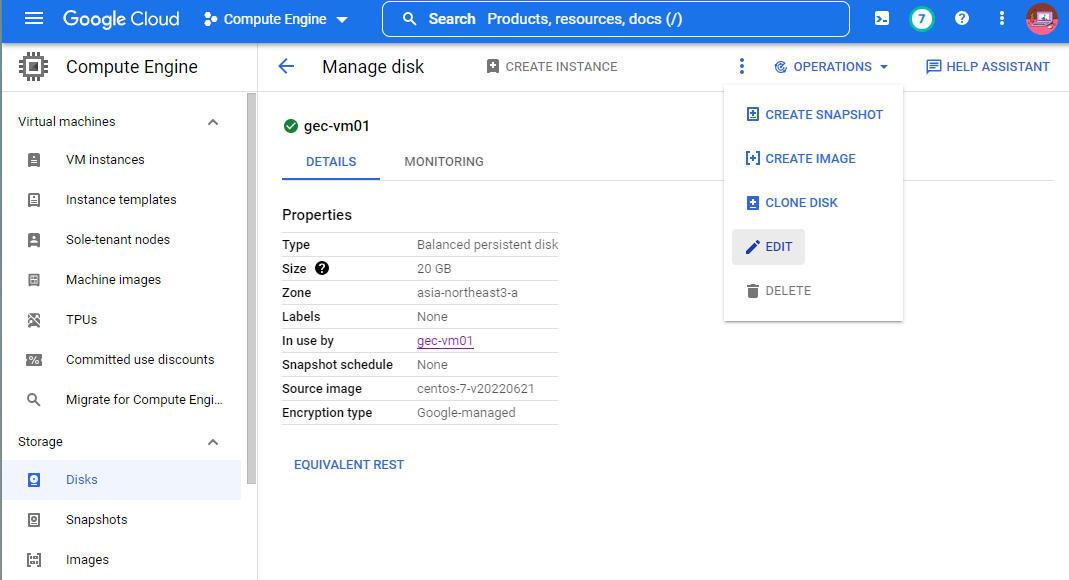
Task: Open Sole-tenant nodes page
Action: click(118, 240)
